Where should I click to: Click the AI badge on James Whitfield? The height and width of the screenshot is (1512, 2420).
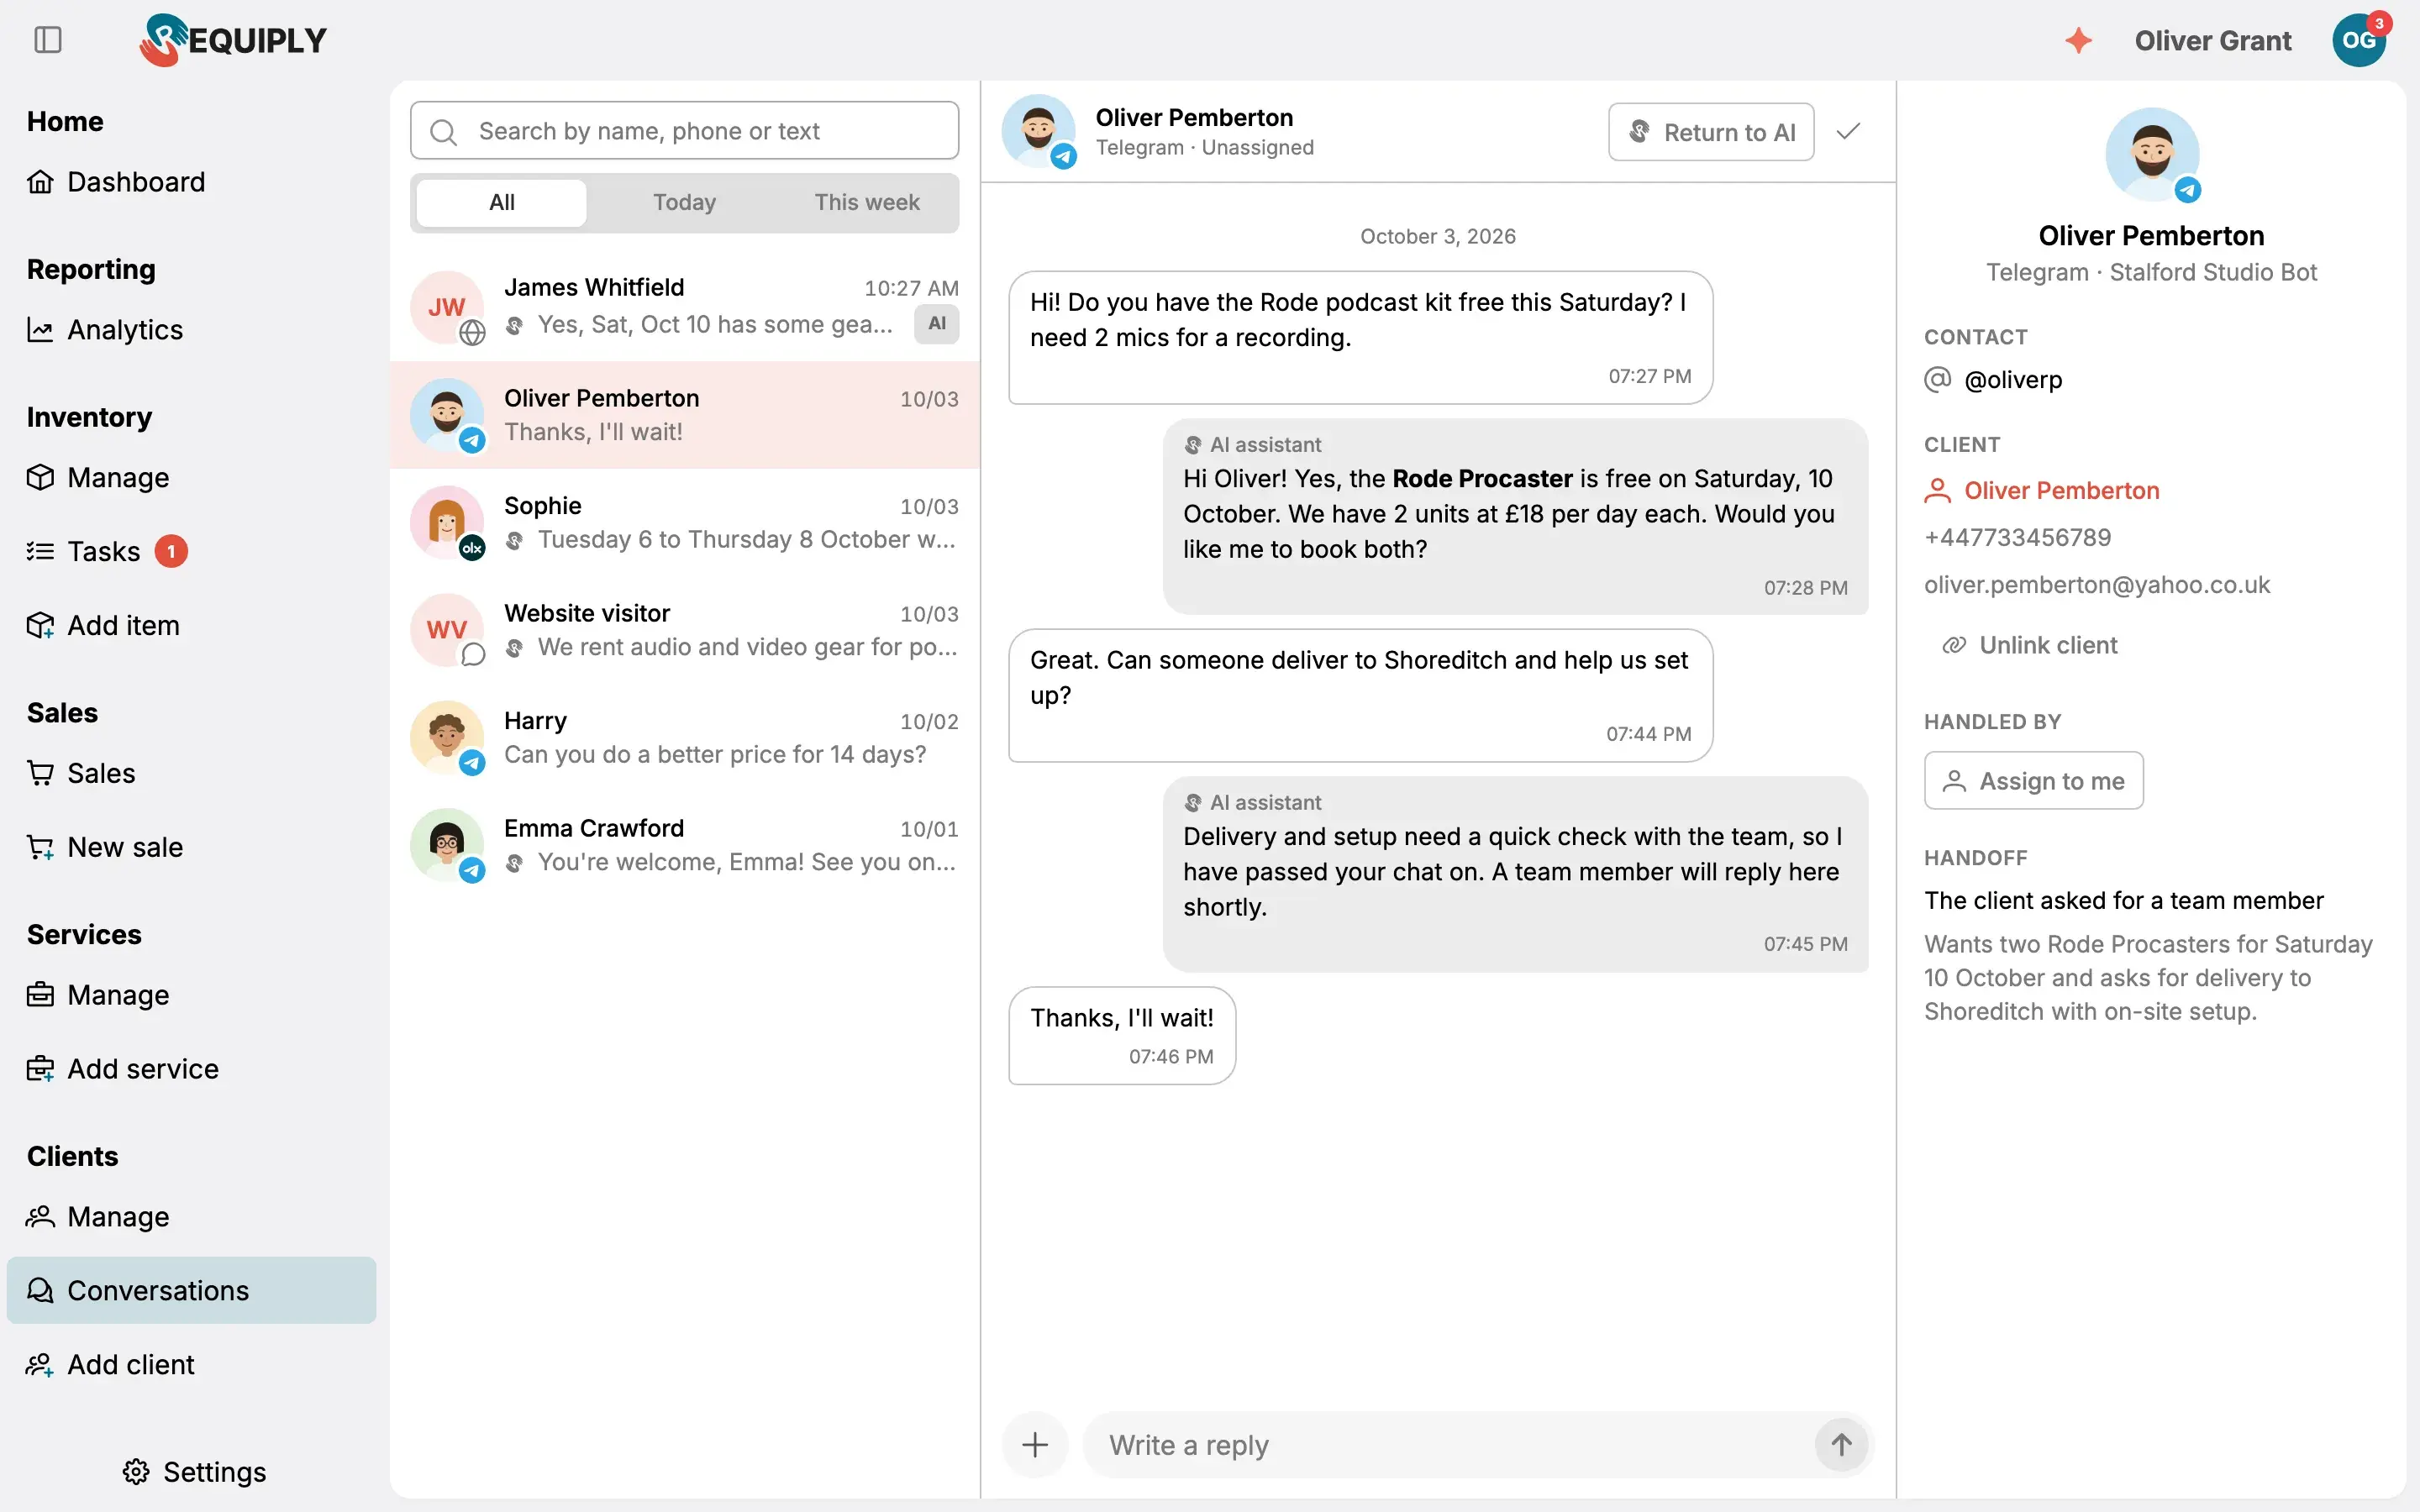pos(936,323)
